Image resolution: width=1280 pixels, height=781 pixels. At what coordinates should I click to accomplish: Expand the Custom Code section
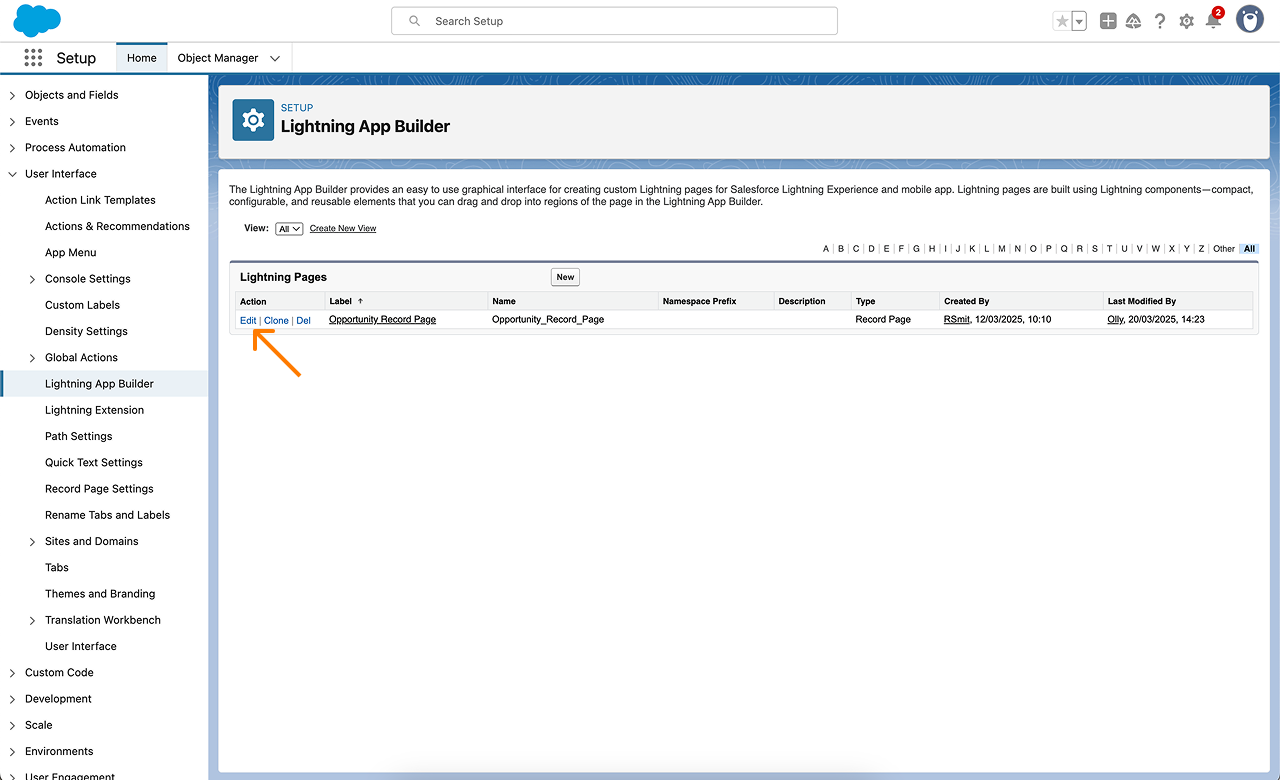pos(13,673)
